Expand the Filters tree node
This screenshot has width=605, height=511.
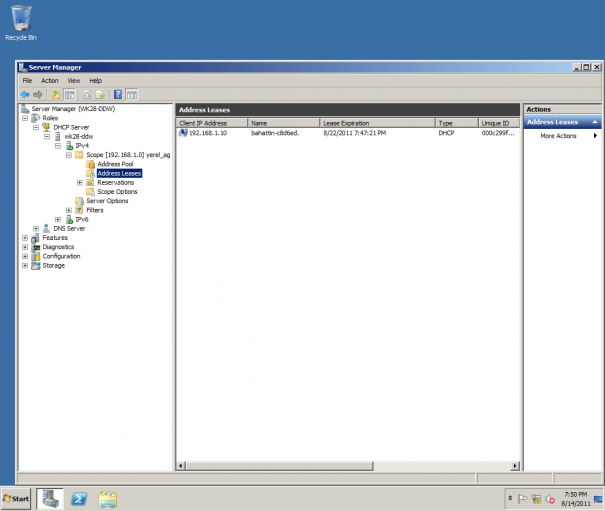point(69,210)
